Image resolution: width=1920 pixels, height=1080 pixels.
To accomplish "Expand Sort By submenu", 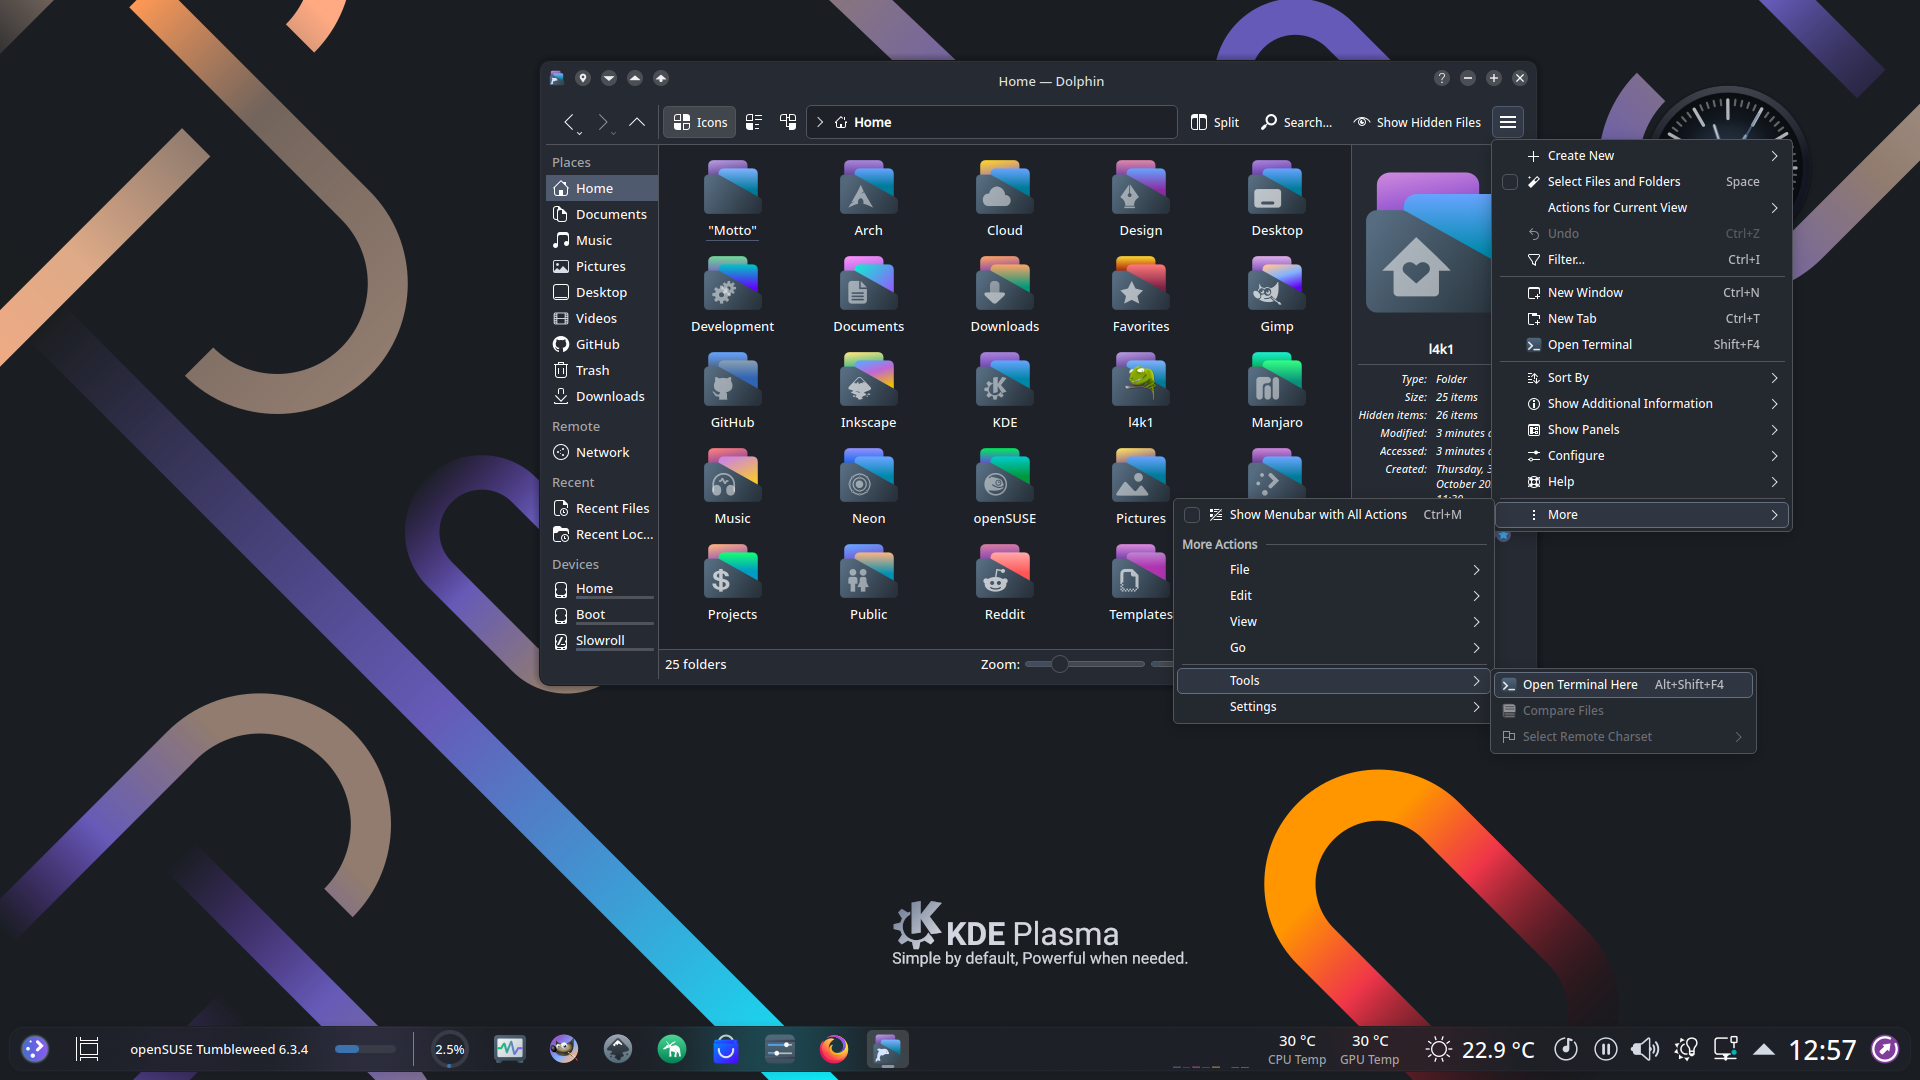I will click(x=1642, y=378).
